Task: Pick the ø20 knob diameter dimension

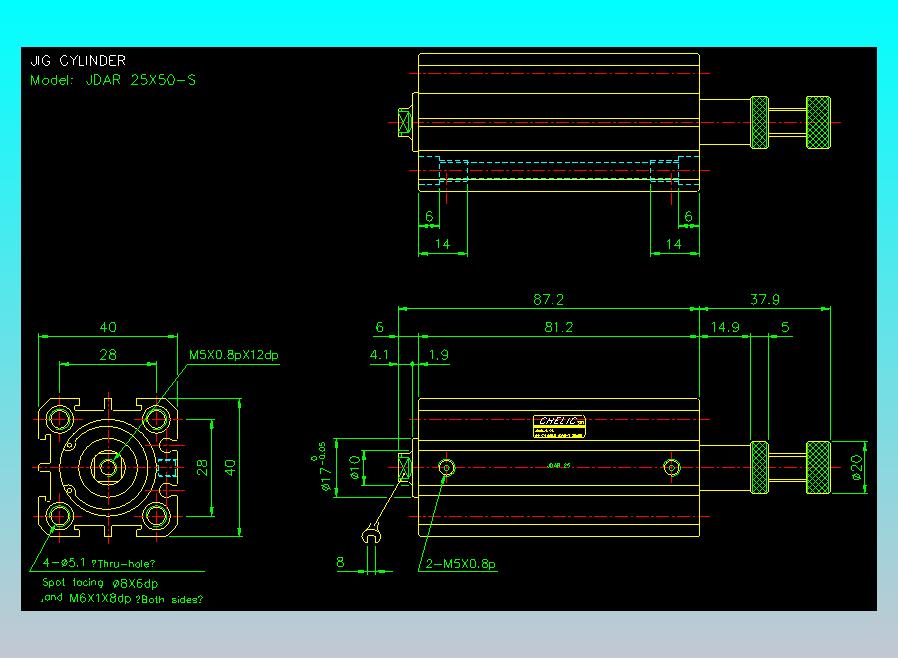Action: coord(856,467)
